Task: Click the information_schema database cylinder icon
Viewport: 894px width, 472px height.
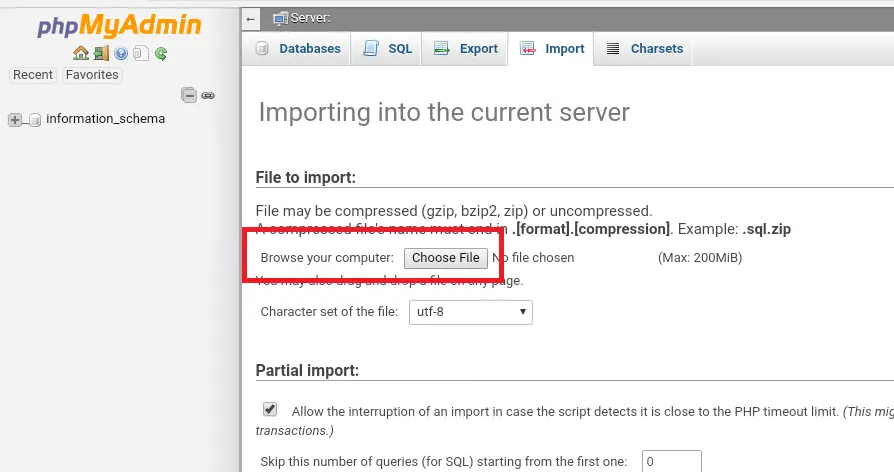Action: pos(35,120)
